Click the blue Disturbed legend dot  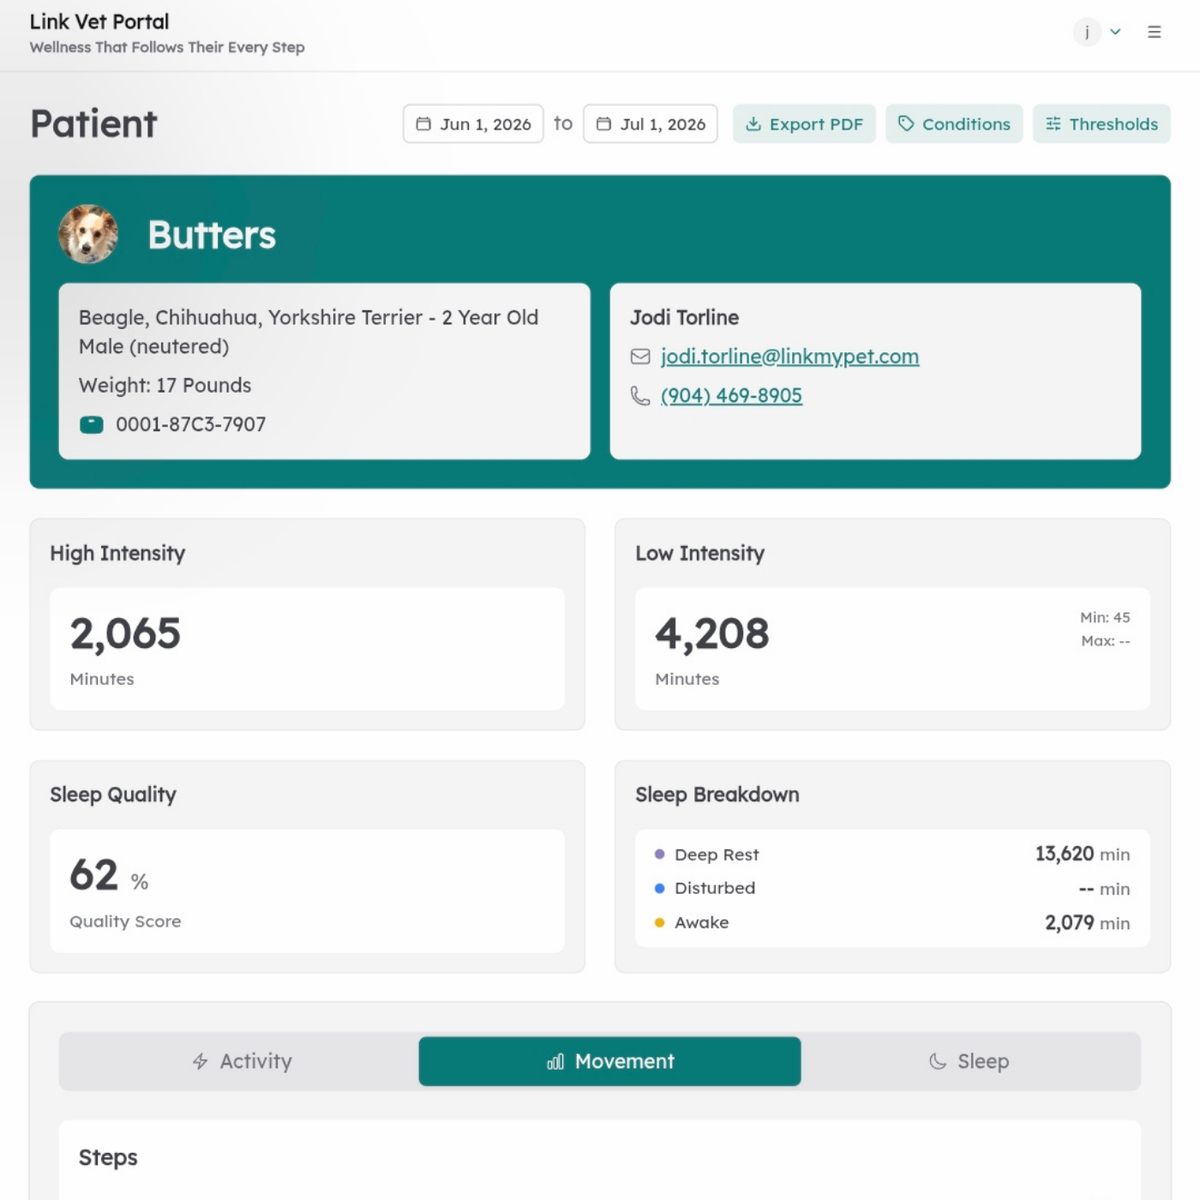click(659, 888)
